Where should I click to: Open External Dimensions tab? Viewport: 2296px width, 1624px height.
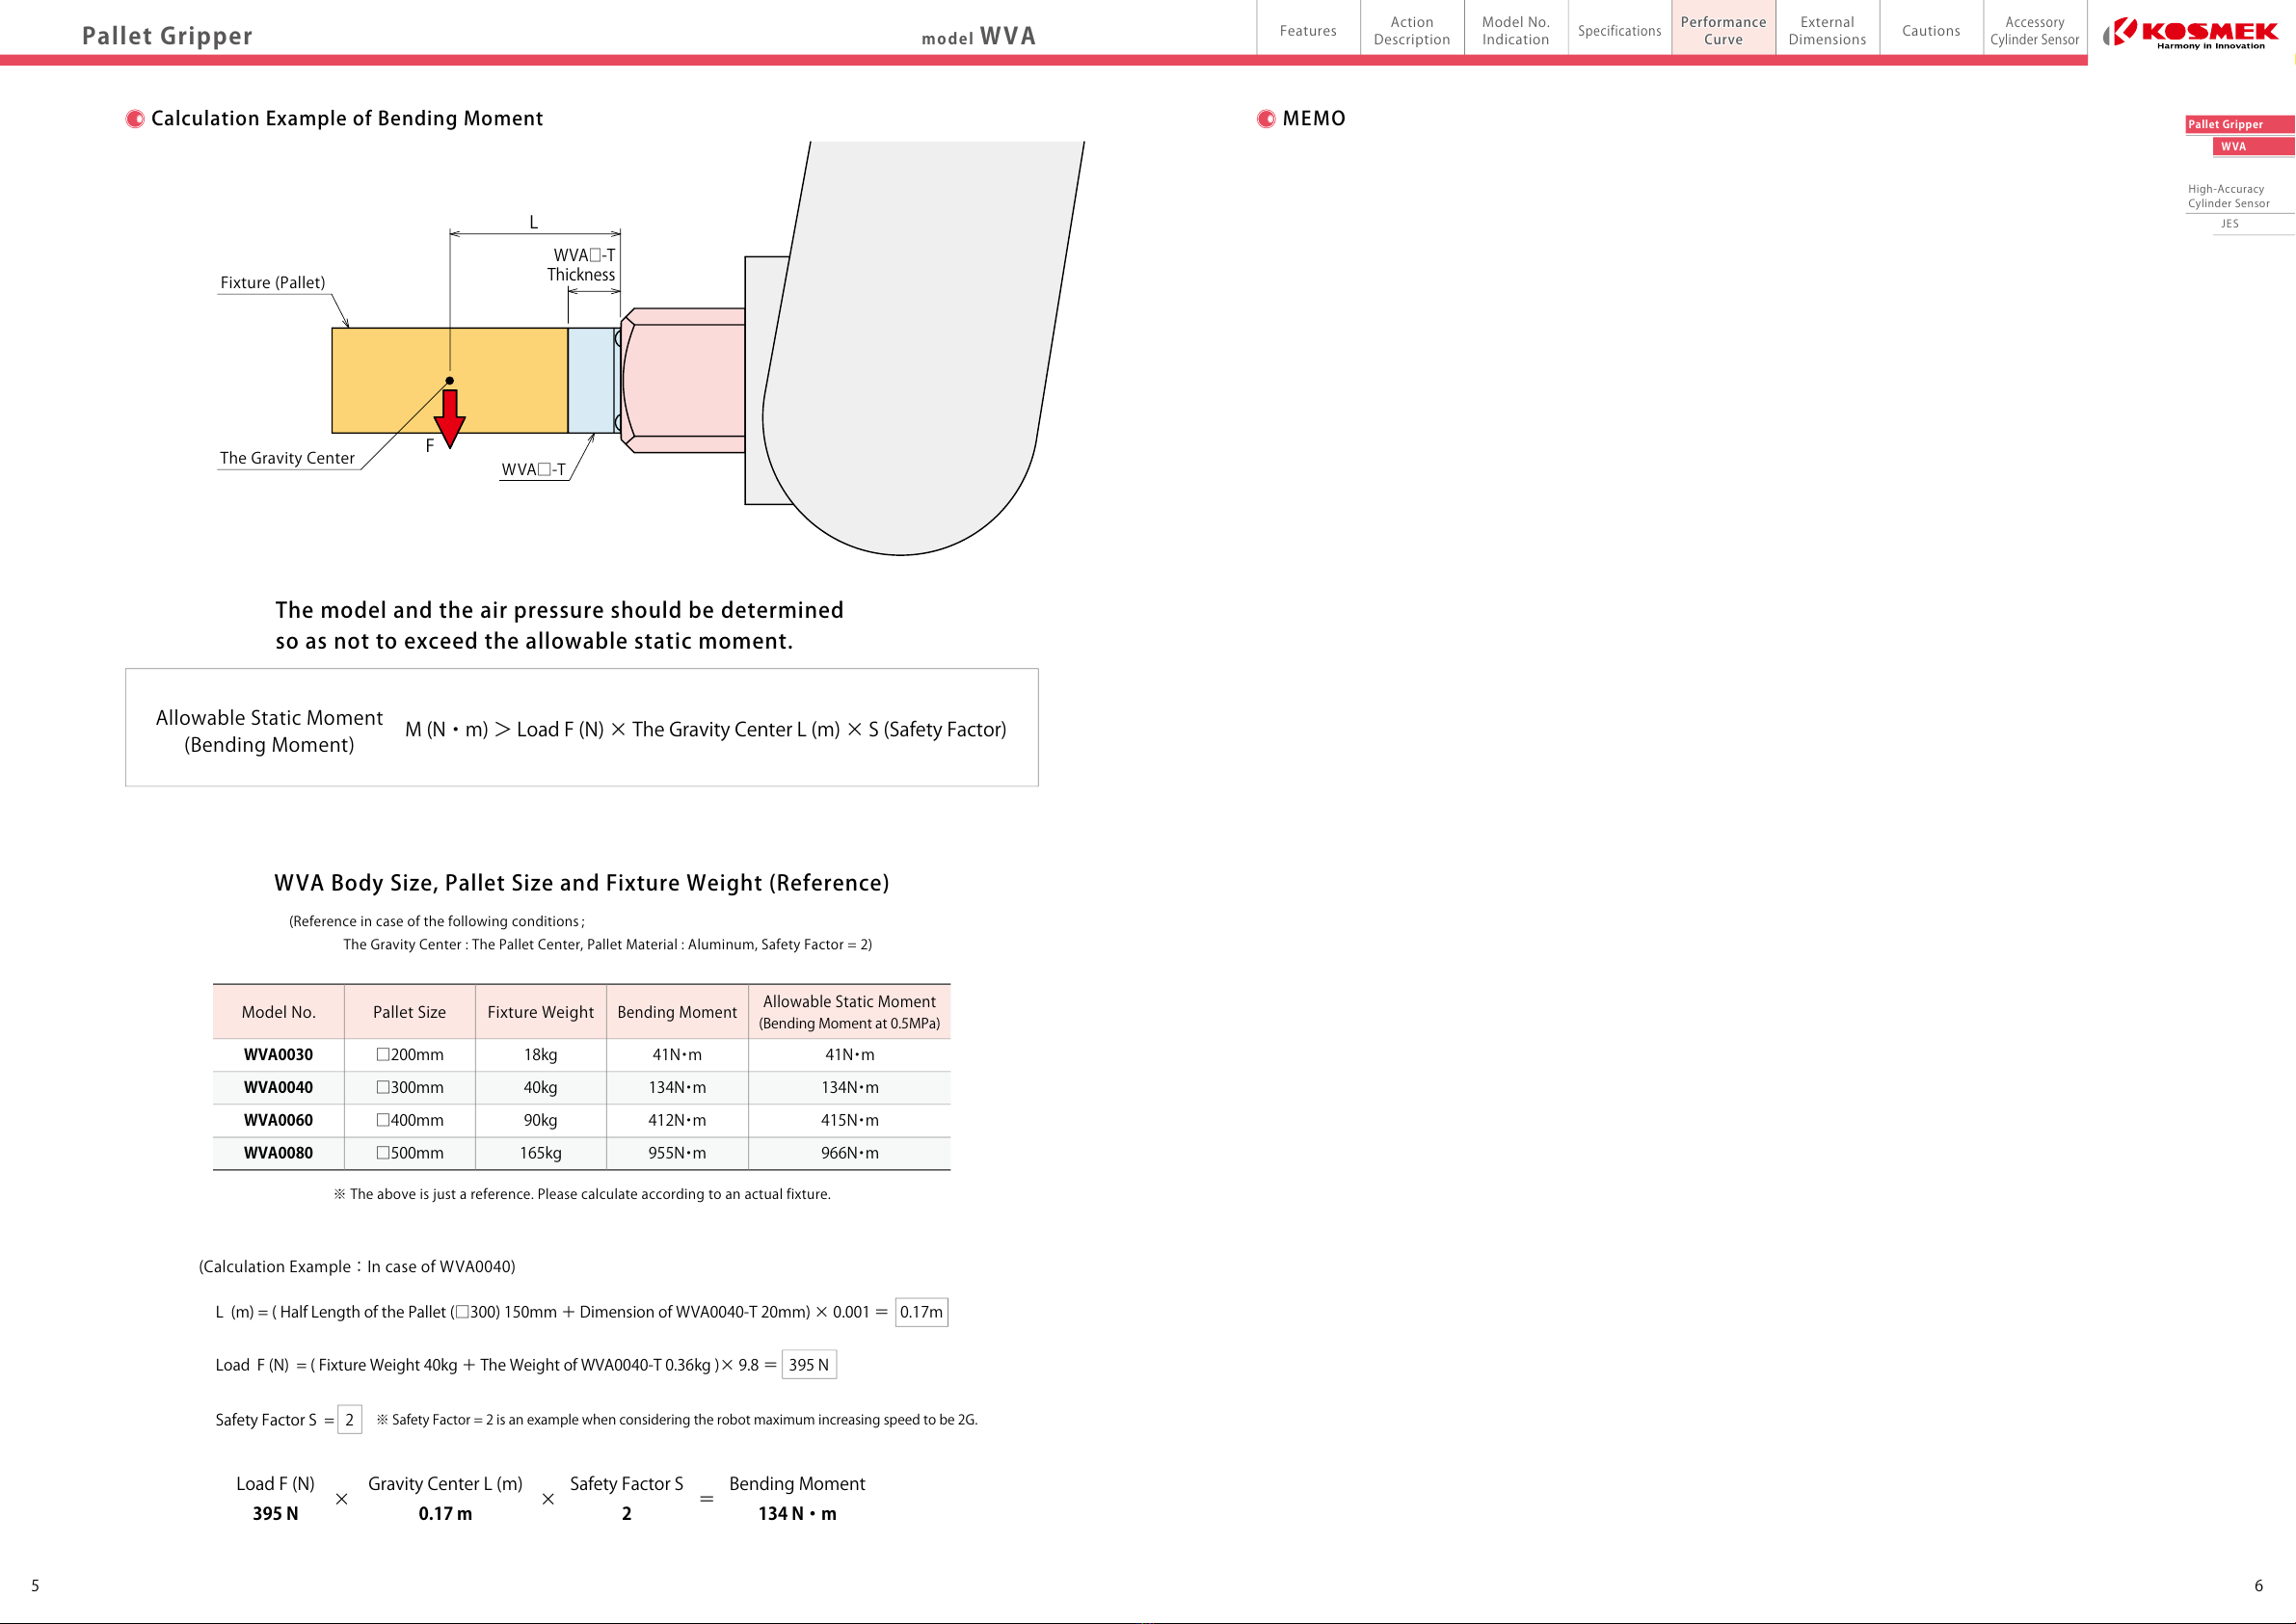coord(1827,30)
